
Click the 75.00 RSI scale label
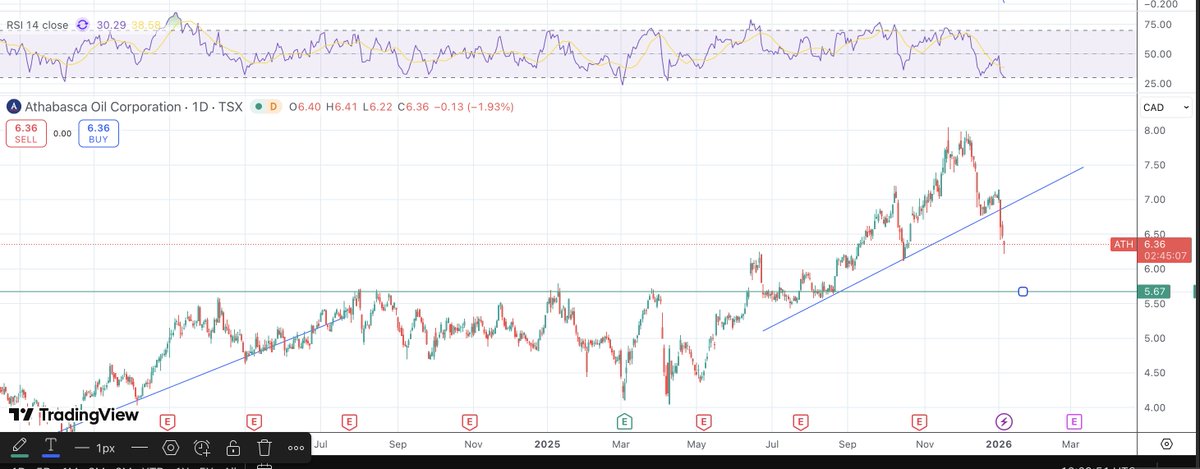click(1158, 24)
